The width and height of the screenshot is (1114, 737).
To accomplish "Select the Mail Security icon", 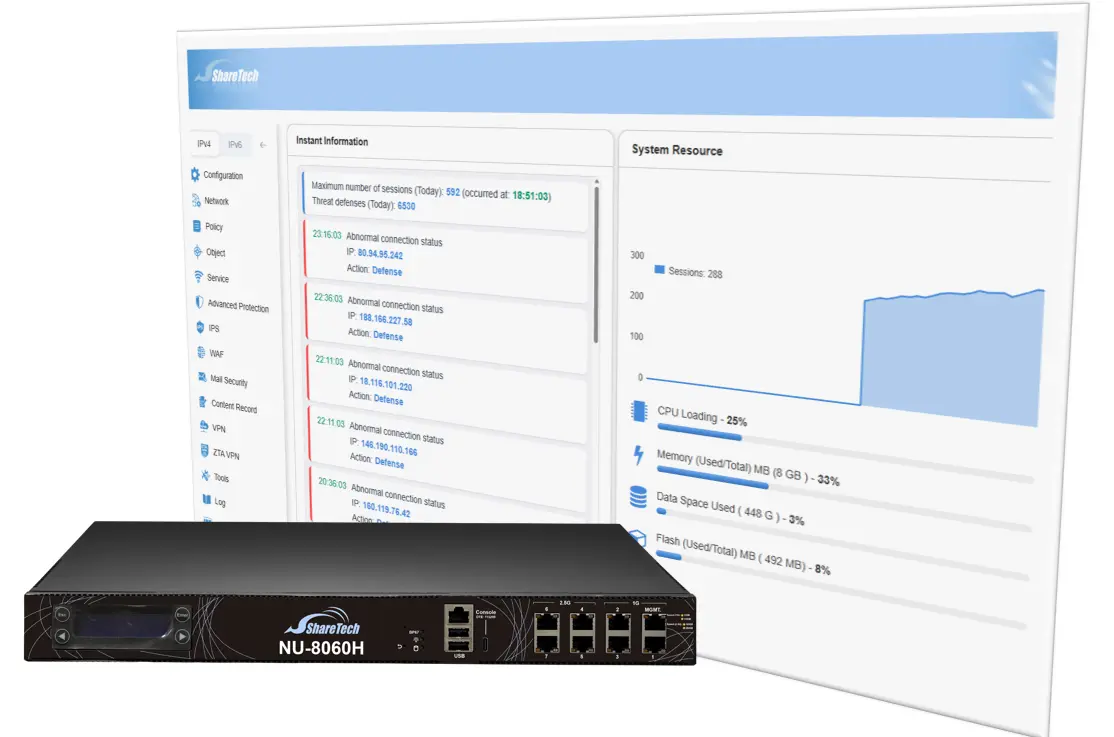I will (x=202, y=377).
